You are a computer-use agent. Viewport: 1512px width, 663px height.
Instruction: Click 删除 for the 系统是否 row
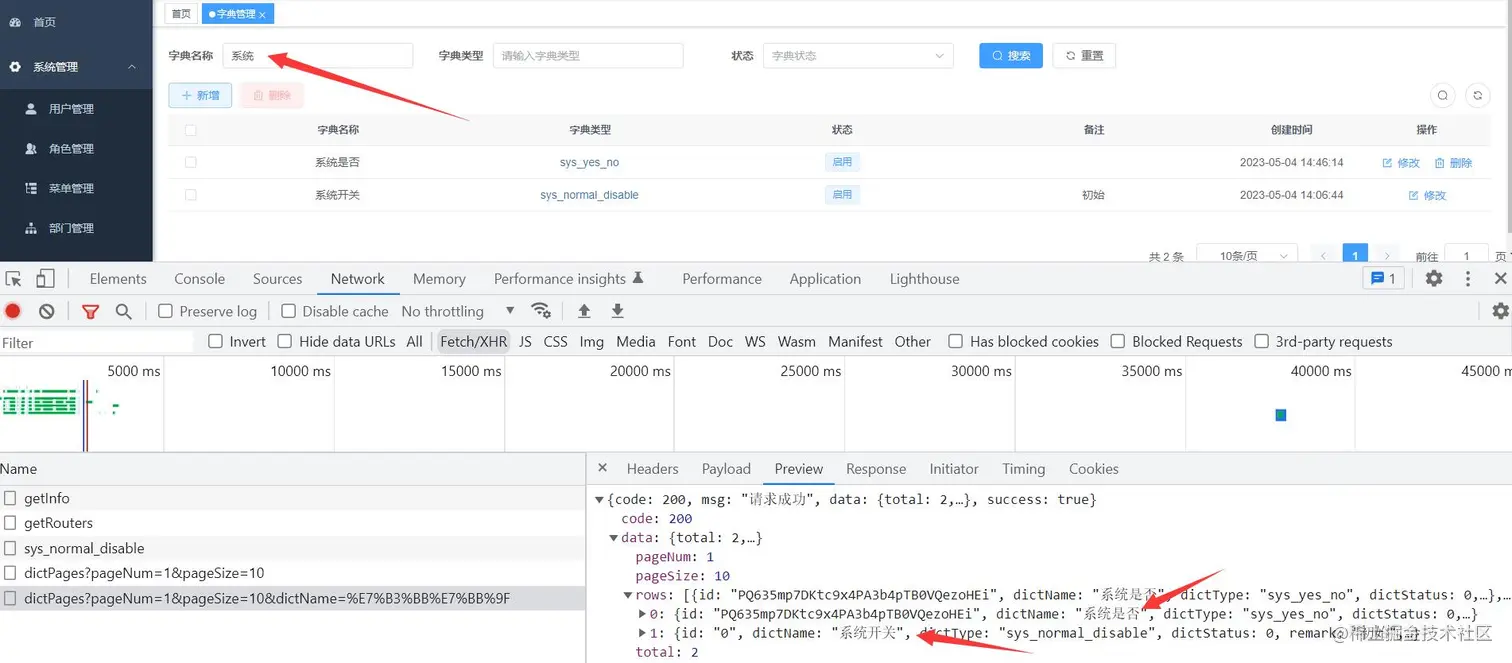(1453, 163)
